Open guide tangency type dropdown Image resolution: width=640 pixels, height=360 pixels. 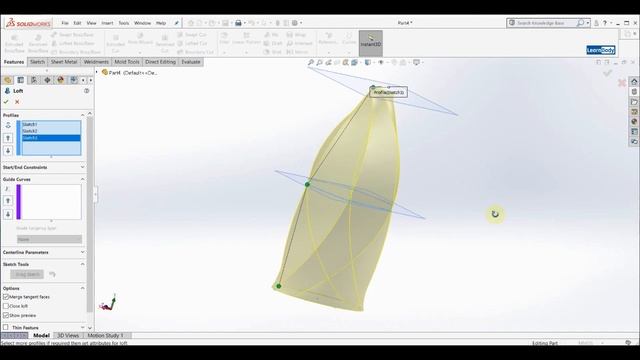(x=49, y=239)
